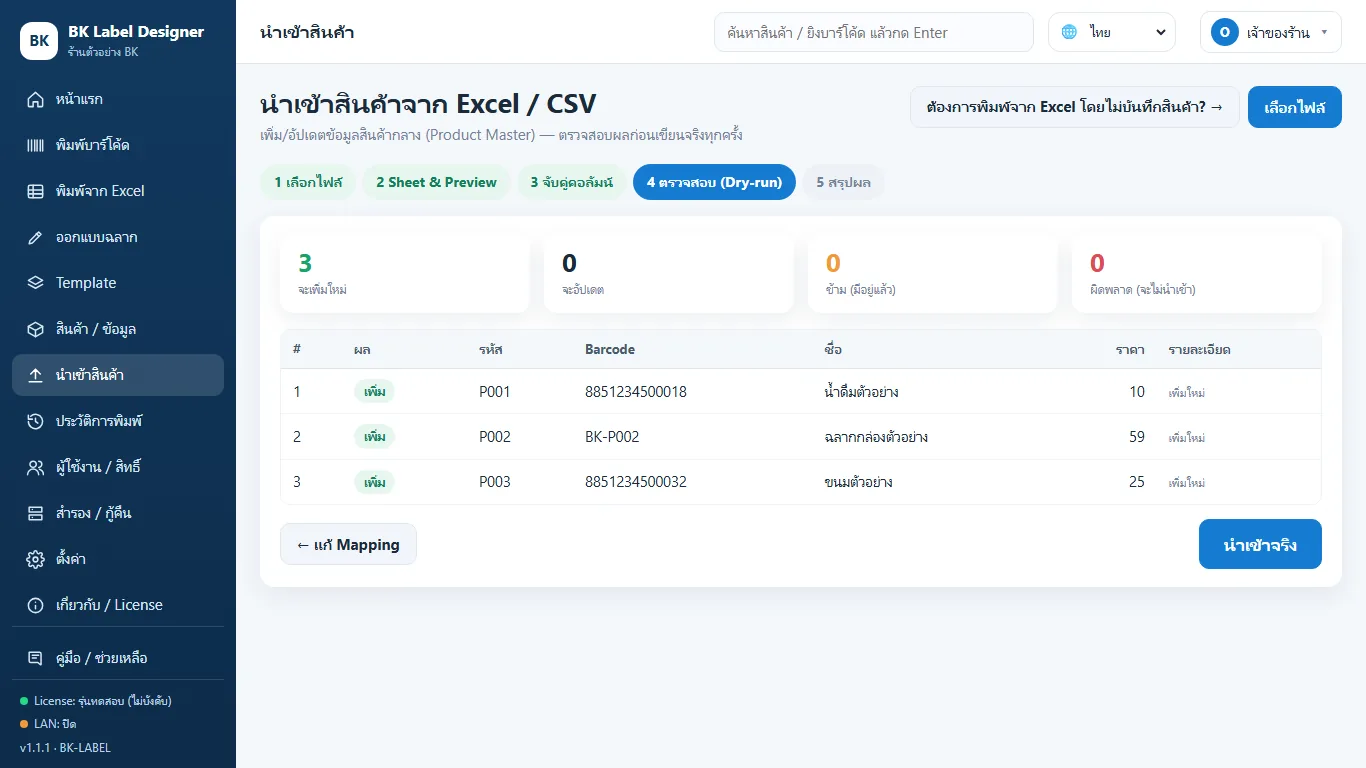This screenshot has width=1366, height=768.
Task: Click the upload icon for นำเข้าสินค้า
Action: point(36,376)
